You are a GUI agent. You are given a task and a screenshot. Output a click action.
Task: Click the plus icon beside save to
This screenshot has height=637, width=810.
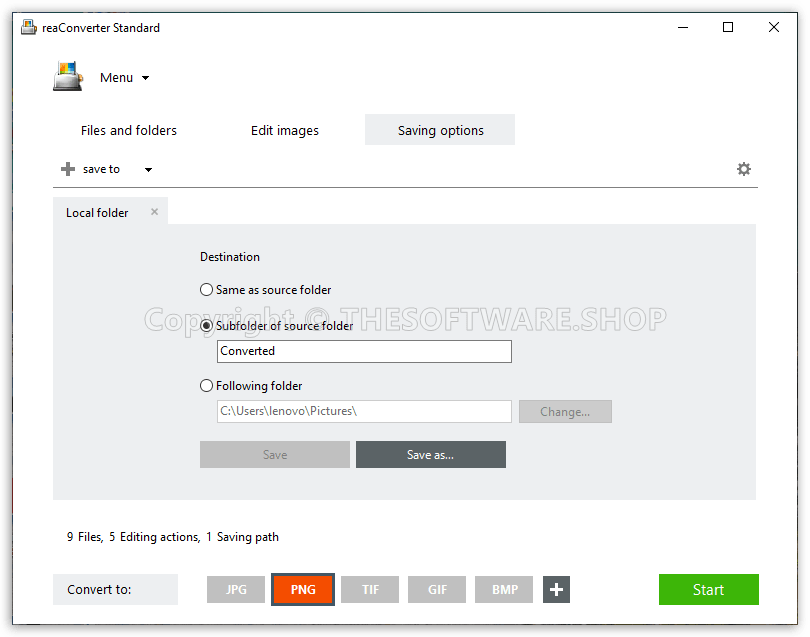[x=68, y=169]
